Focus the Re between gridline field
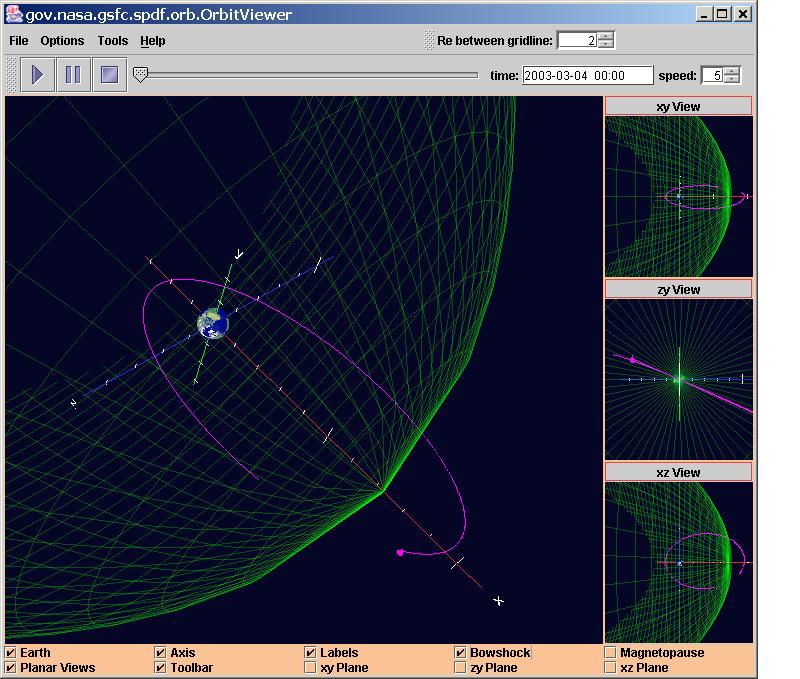 [578, 40]
